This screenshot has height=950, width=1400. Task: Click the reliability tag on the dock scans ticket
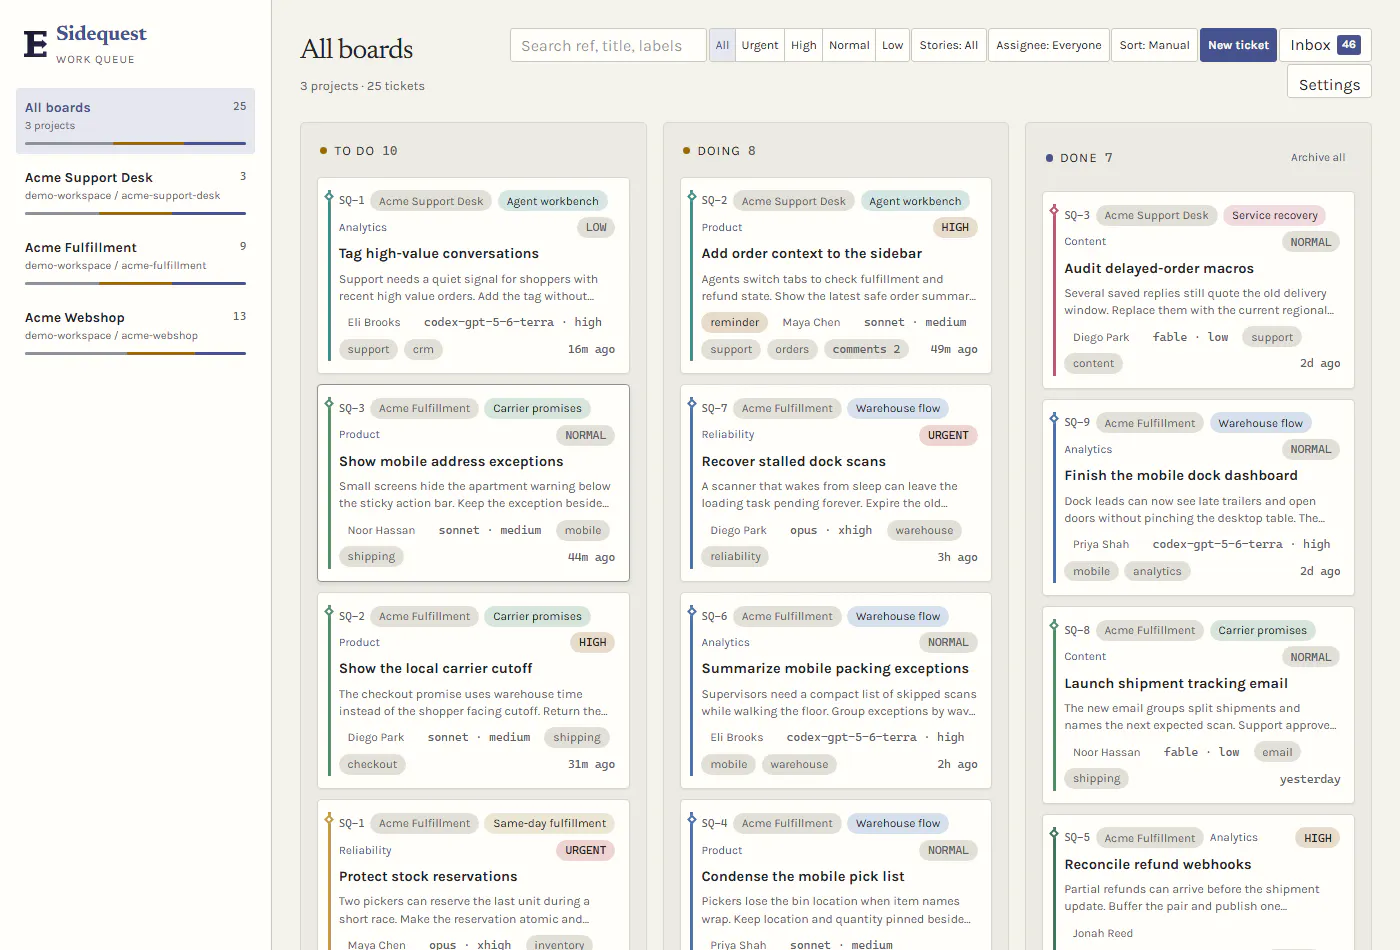pyautogui.click(x=735, y=556)
